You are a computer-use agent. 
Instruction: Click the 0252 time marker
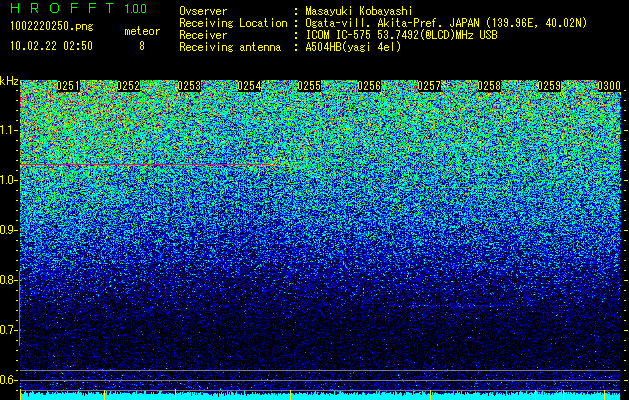pos(128,86)
